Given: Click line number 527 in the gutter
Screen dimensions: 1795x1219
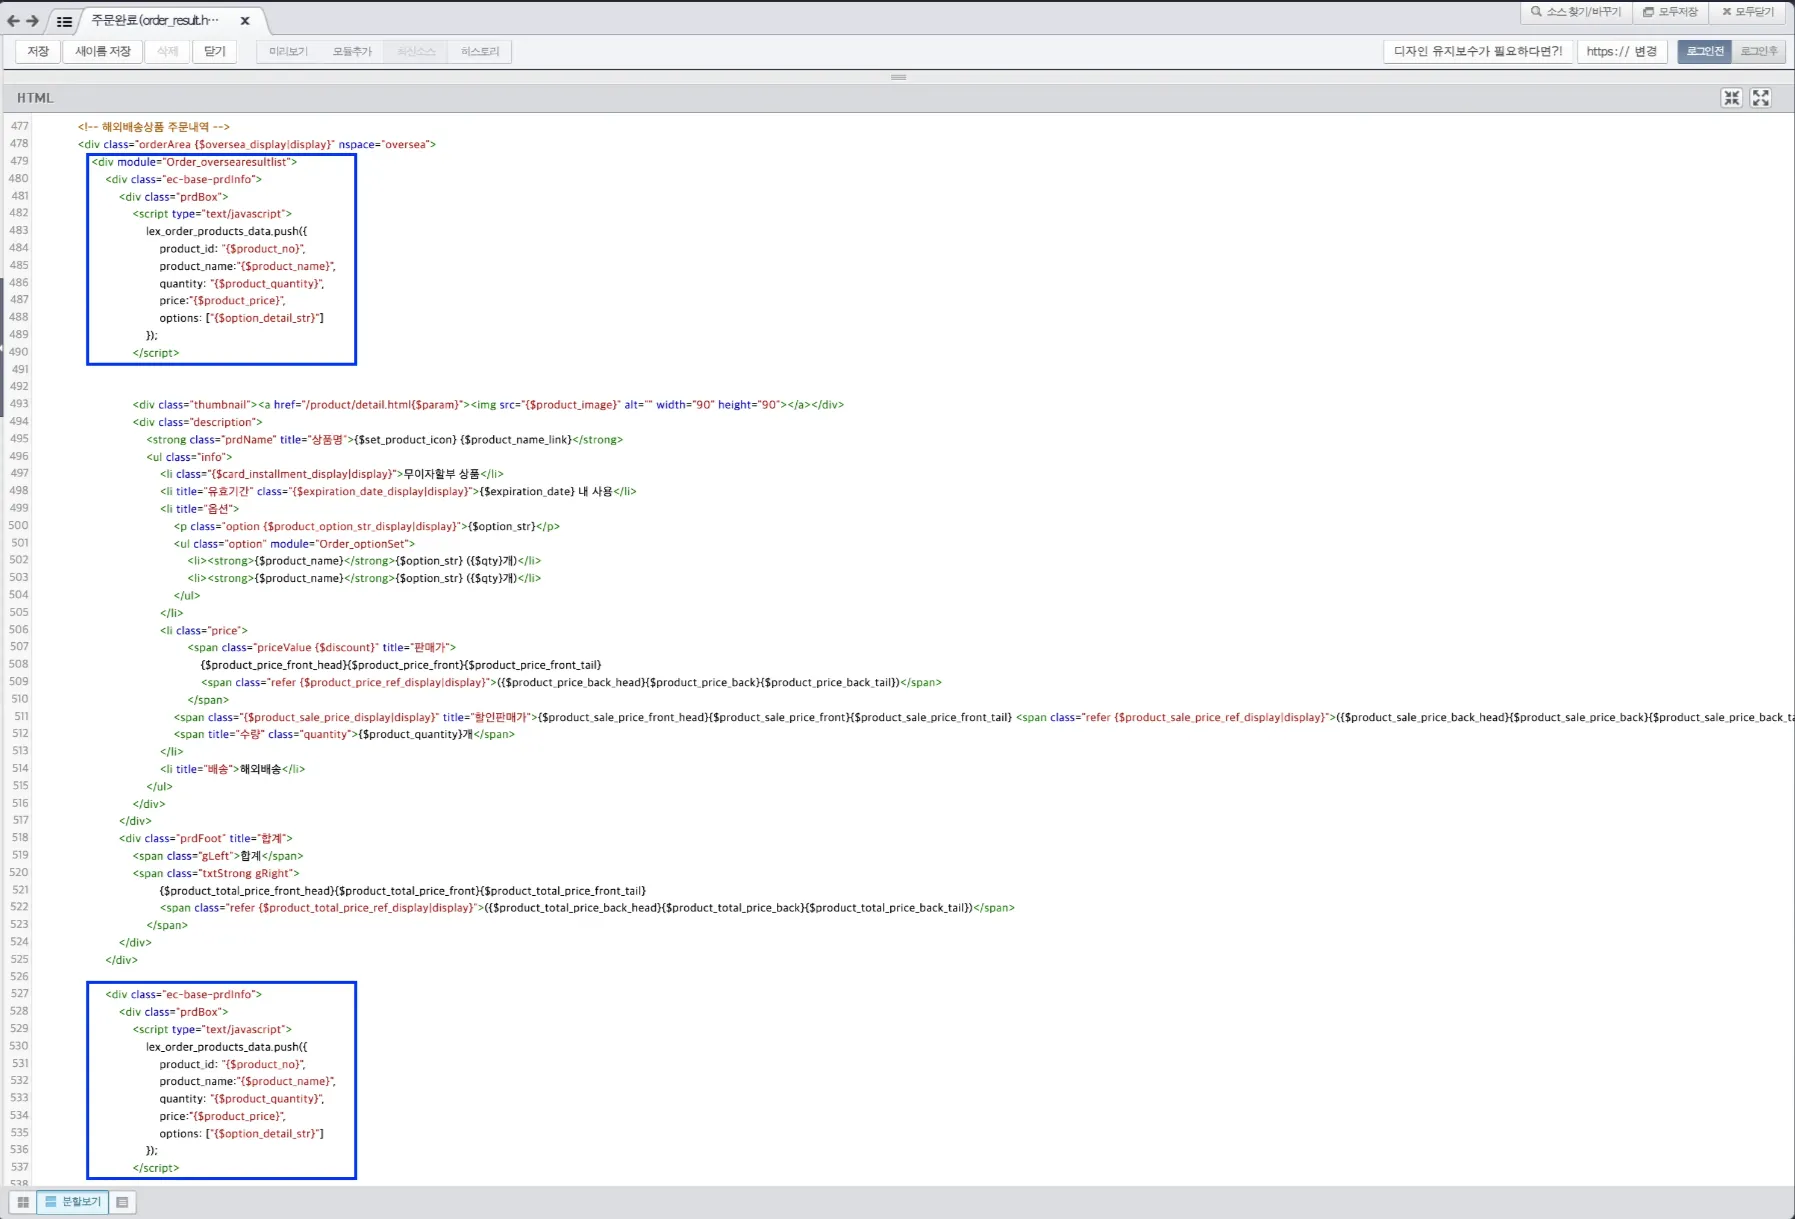Looking at the screenshot, I should pos(20,994).
